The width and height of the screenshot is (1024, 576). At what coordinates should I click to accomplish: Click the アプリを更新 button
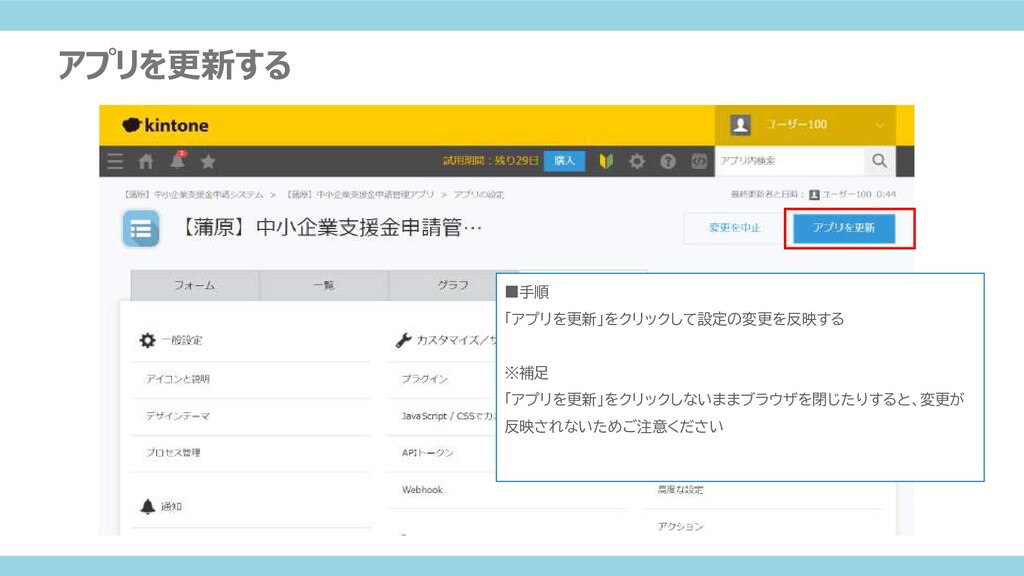coord(844,228)
